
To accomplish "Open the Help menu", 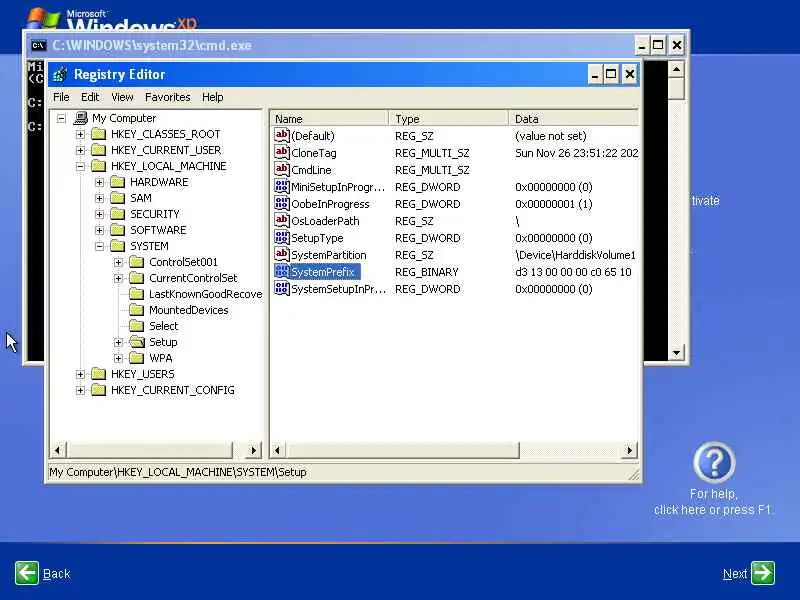I will point(212,97).
